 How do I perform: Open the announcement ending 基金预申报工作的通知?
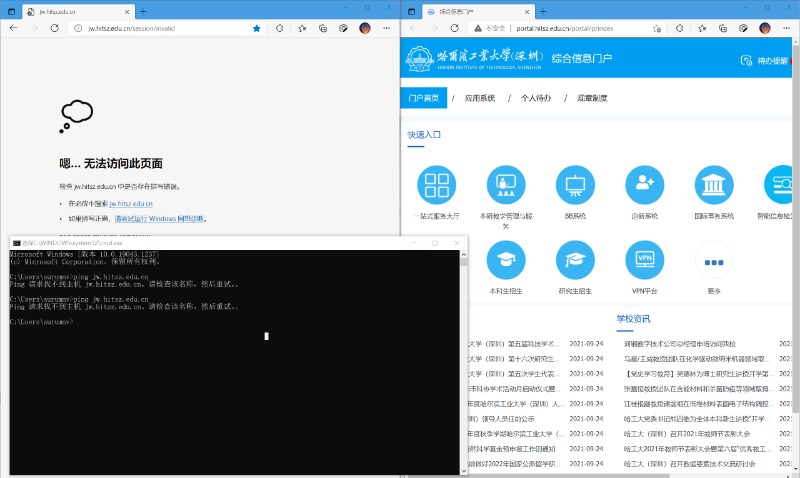coord(512,449)
